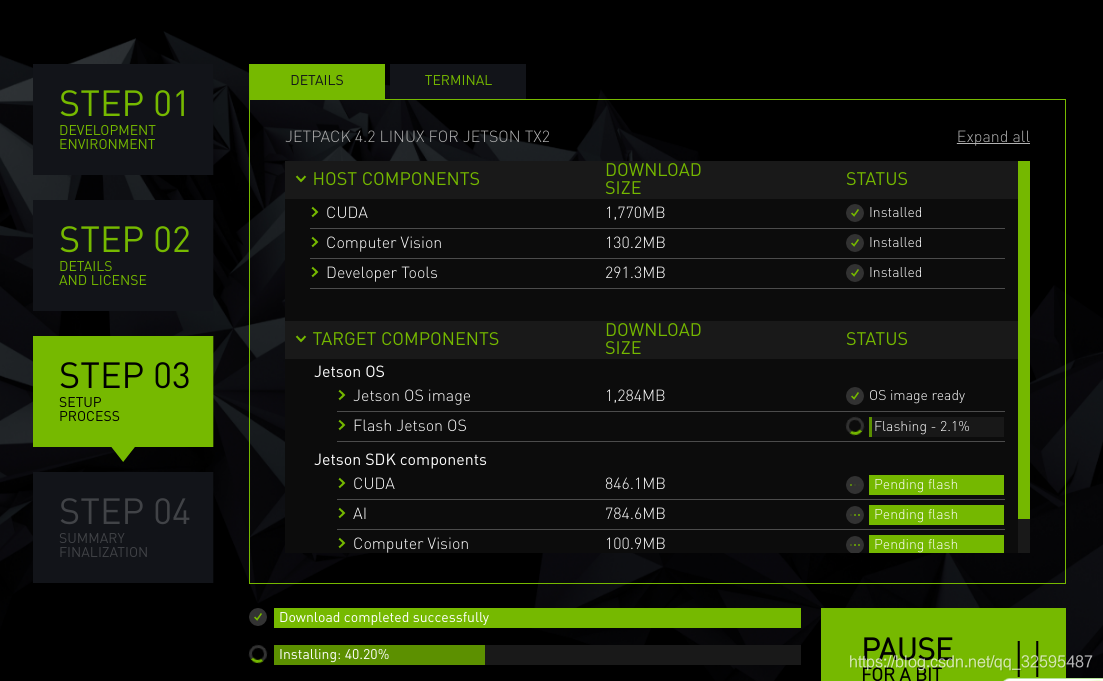
Task: Expand the SDK CUDA 846.1MB row
Action: (342, 483)
